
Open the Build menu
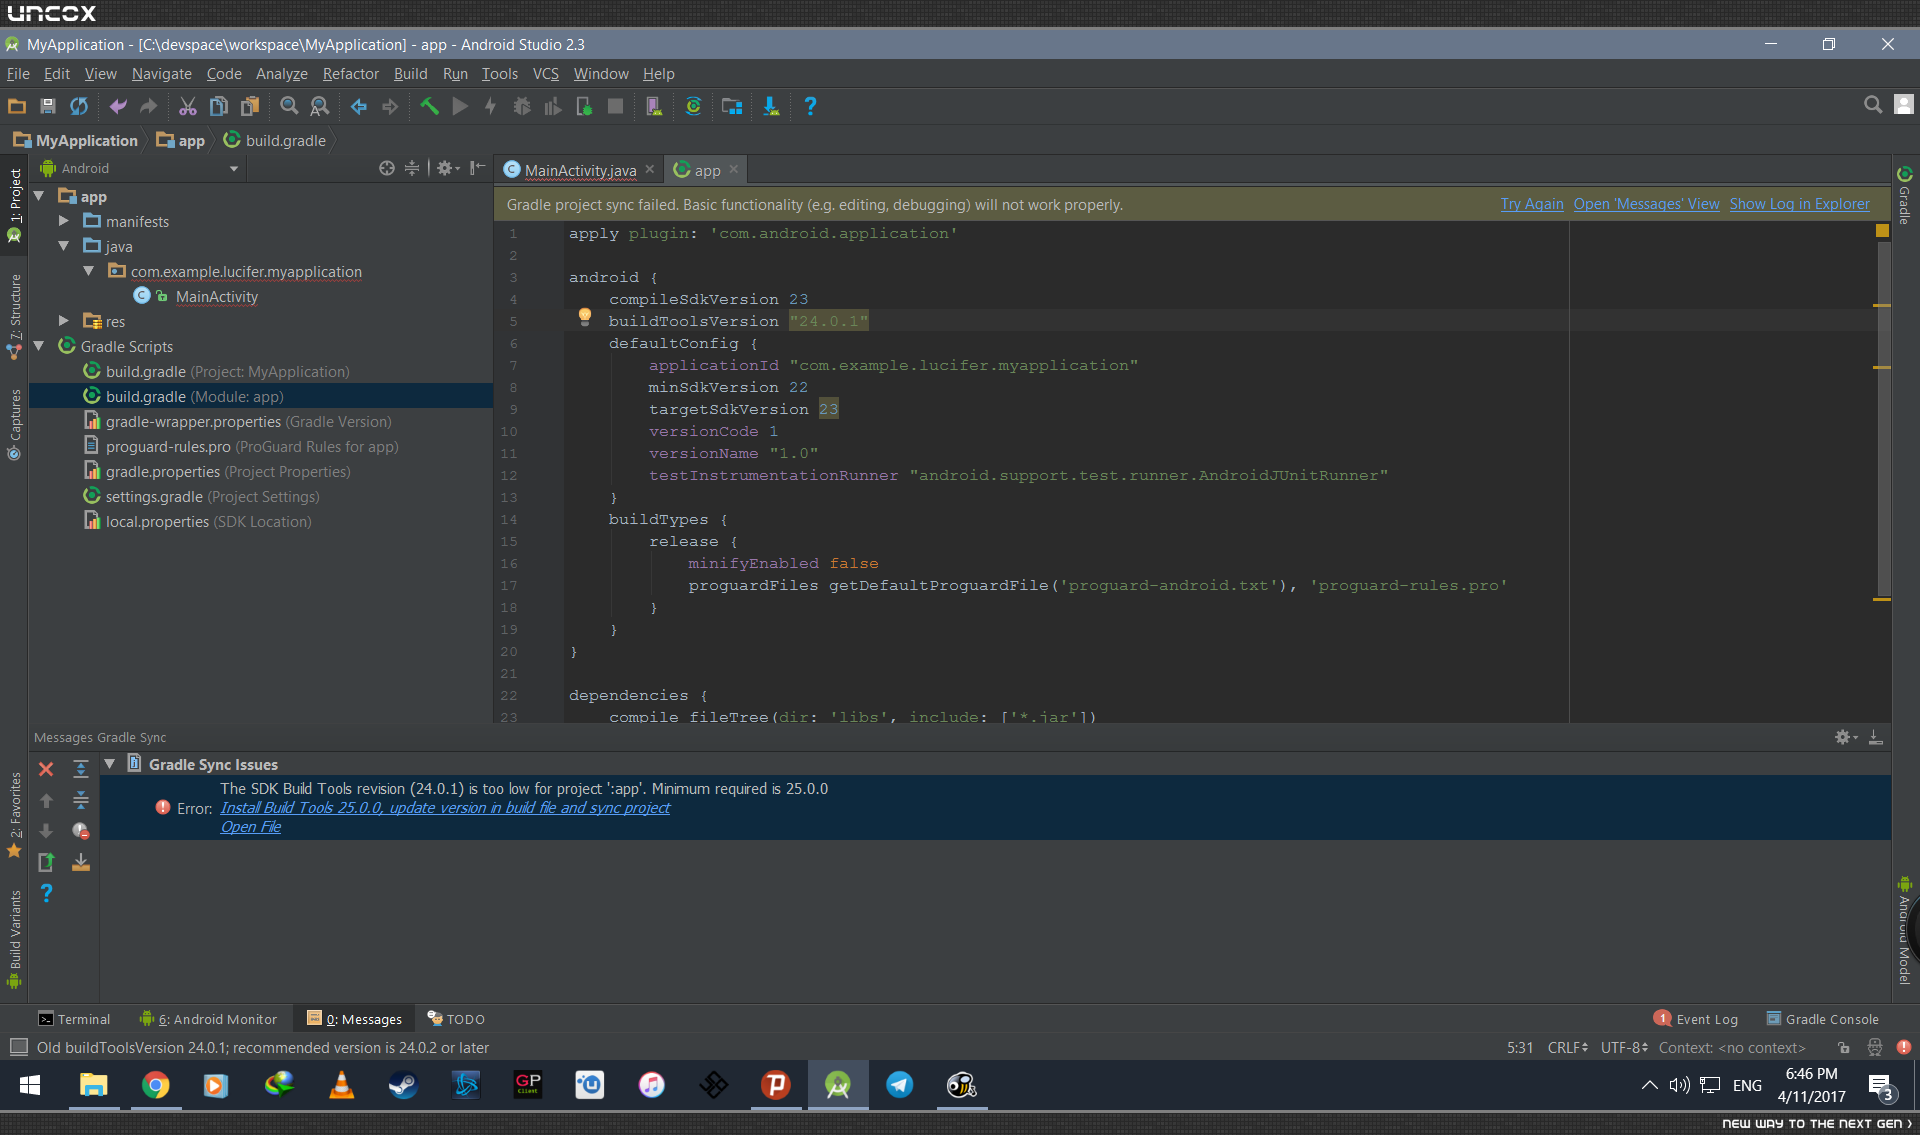click(410, 74)
